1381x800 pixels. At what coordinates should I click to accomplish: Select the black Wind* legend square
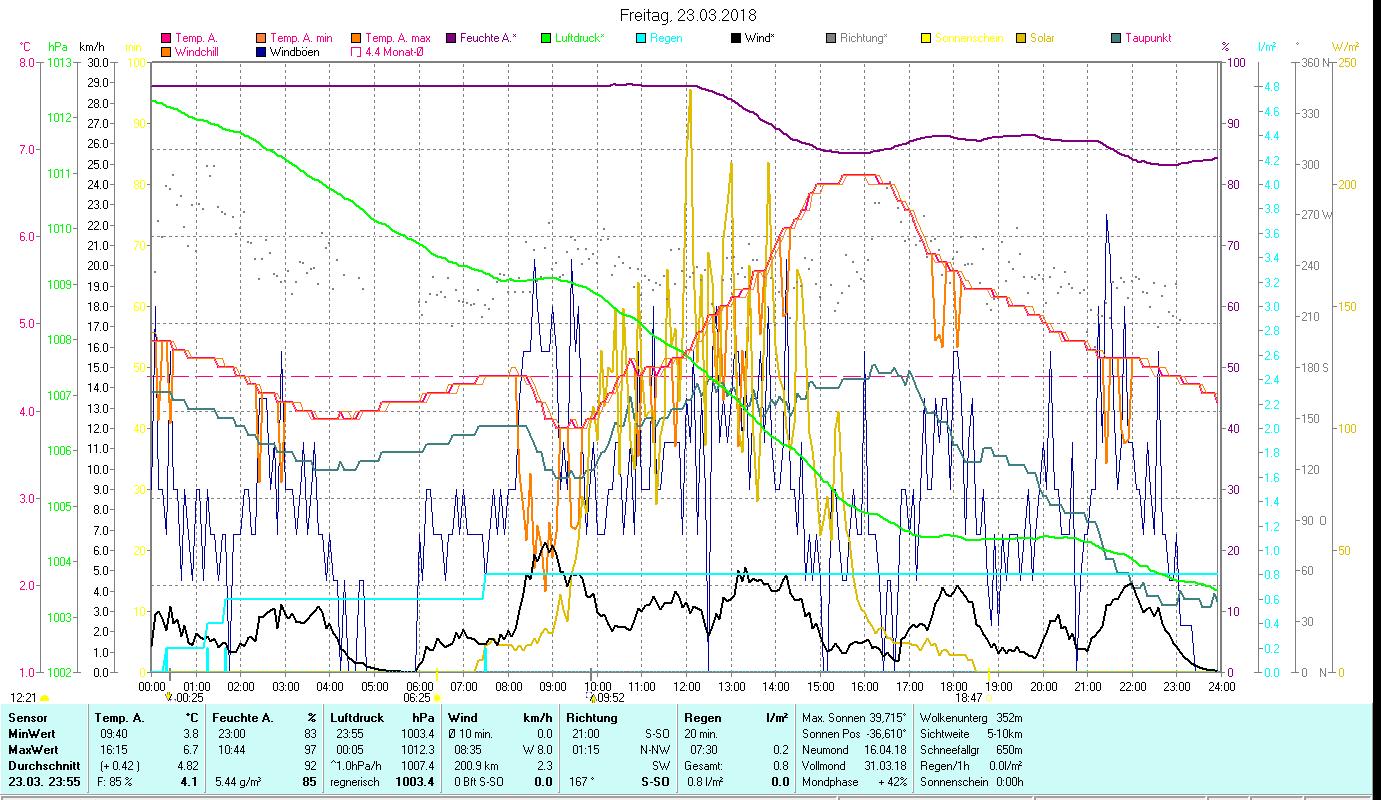(736, 39)
